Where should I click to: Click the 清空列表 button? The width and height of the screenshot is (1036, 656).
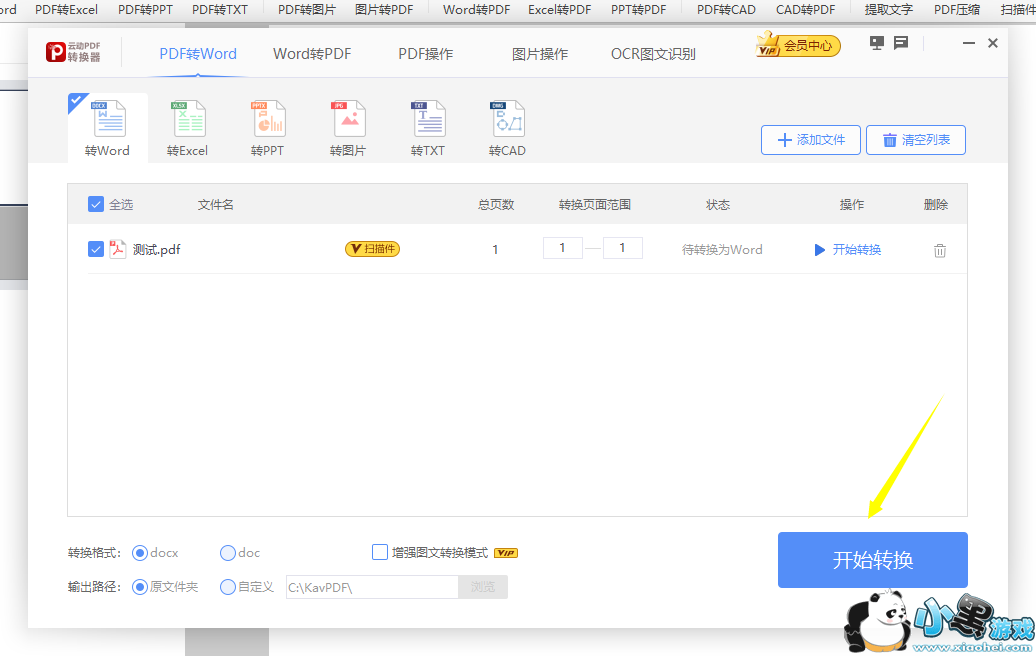[915, 140]
